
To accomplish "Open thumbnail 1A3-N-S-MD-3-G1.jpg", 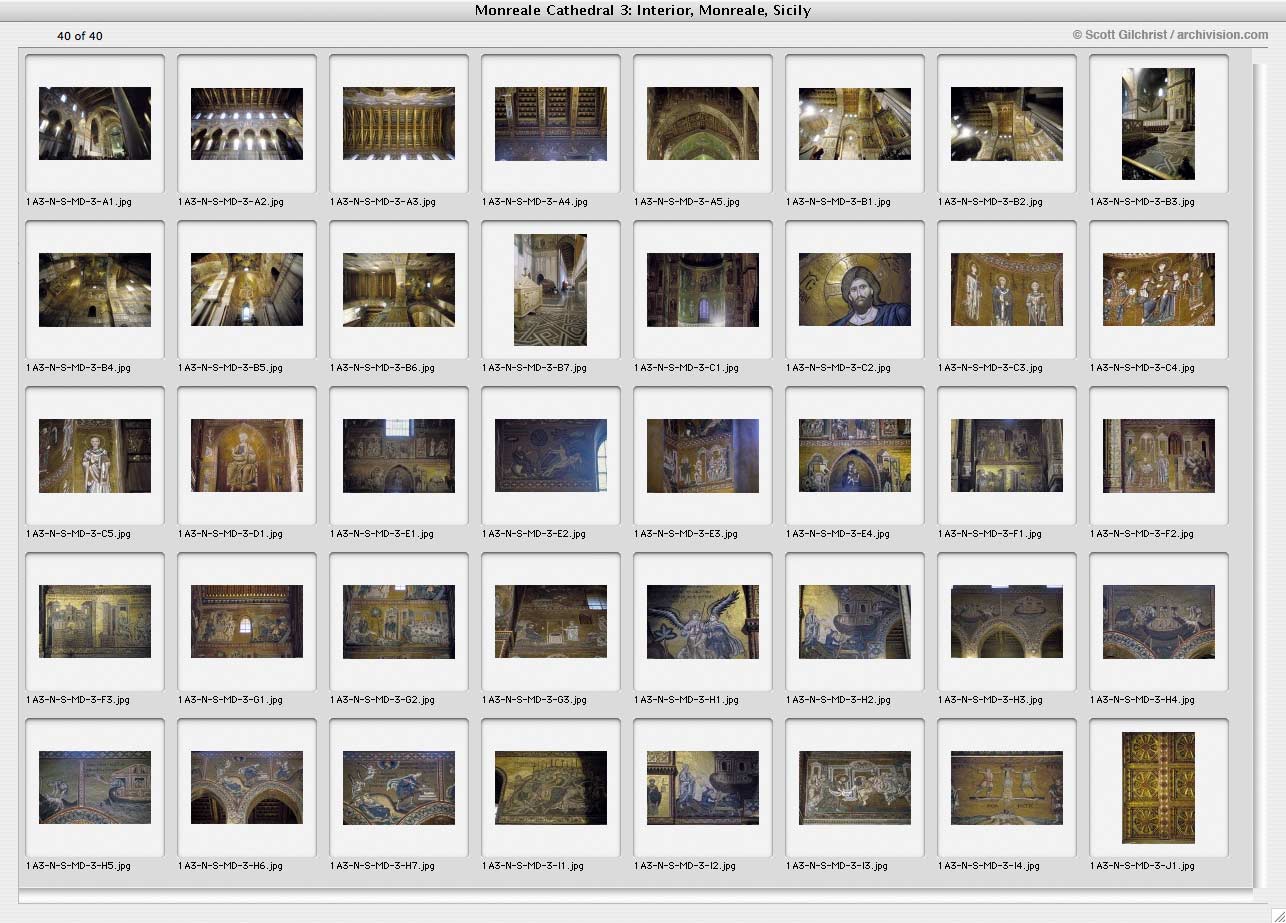I will click(x=247, y=621).
